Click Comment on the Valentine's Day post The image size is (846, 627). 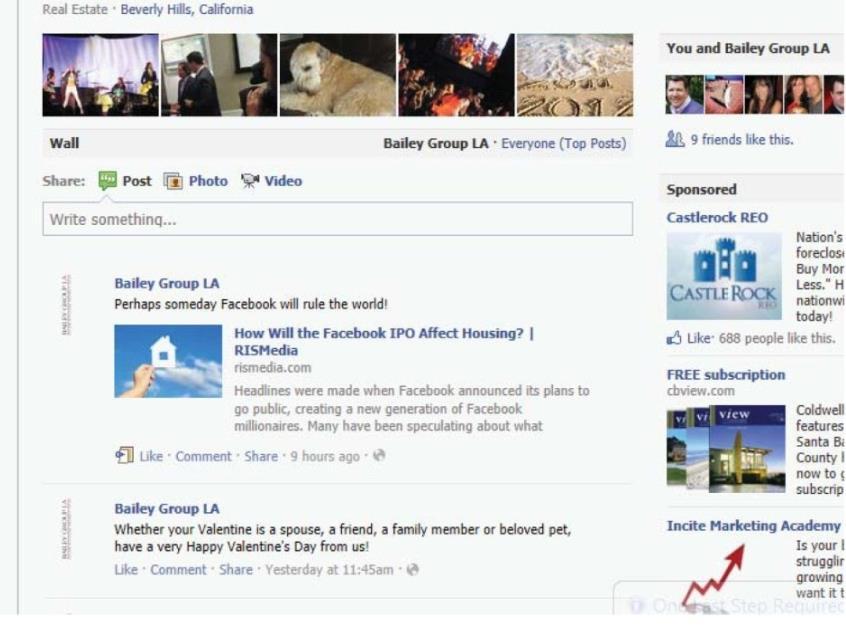click(x=178, y=569)
